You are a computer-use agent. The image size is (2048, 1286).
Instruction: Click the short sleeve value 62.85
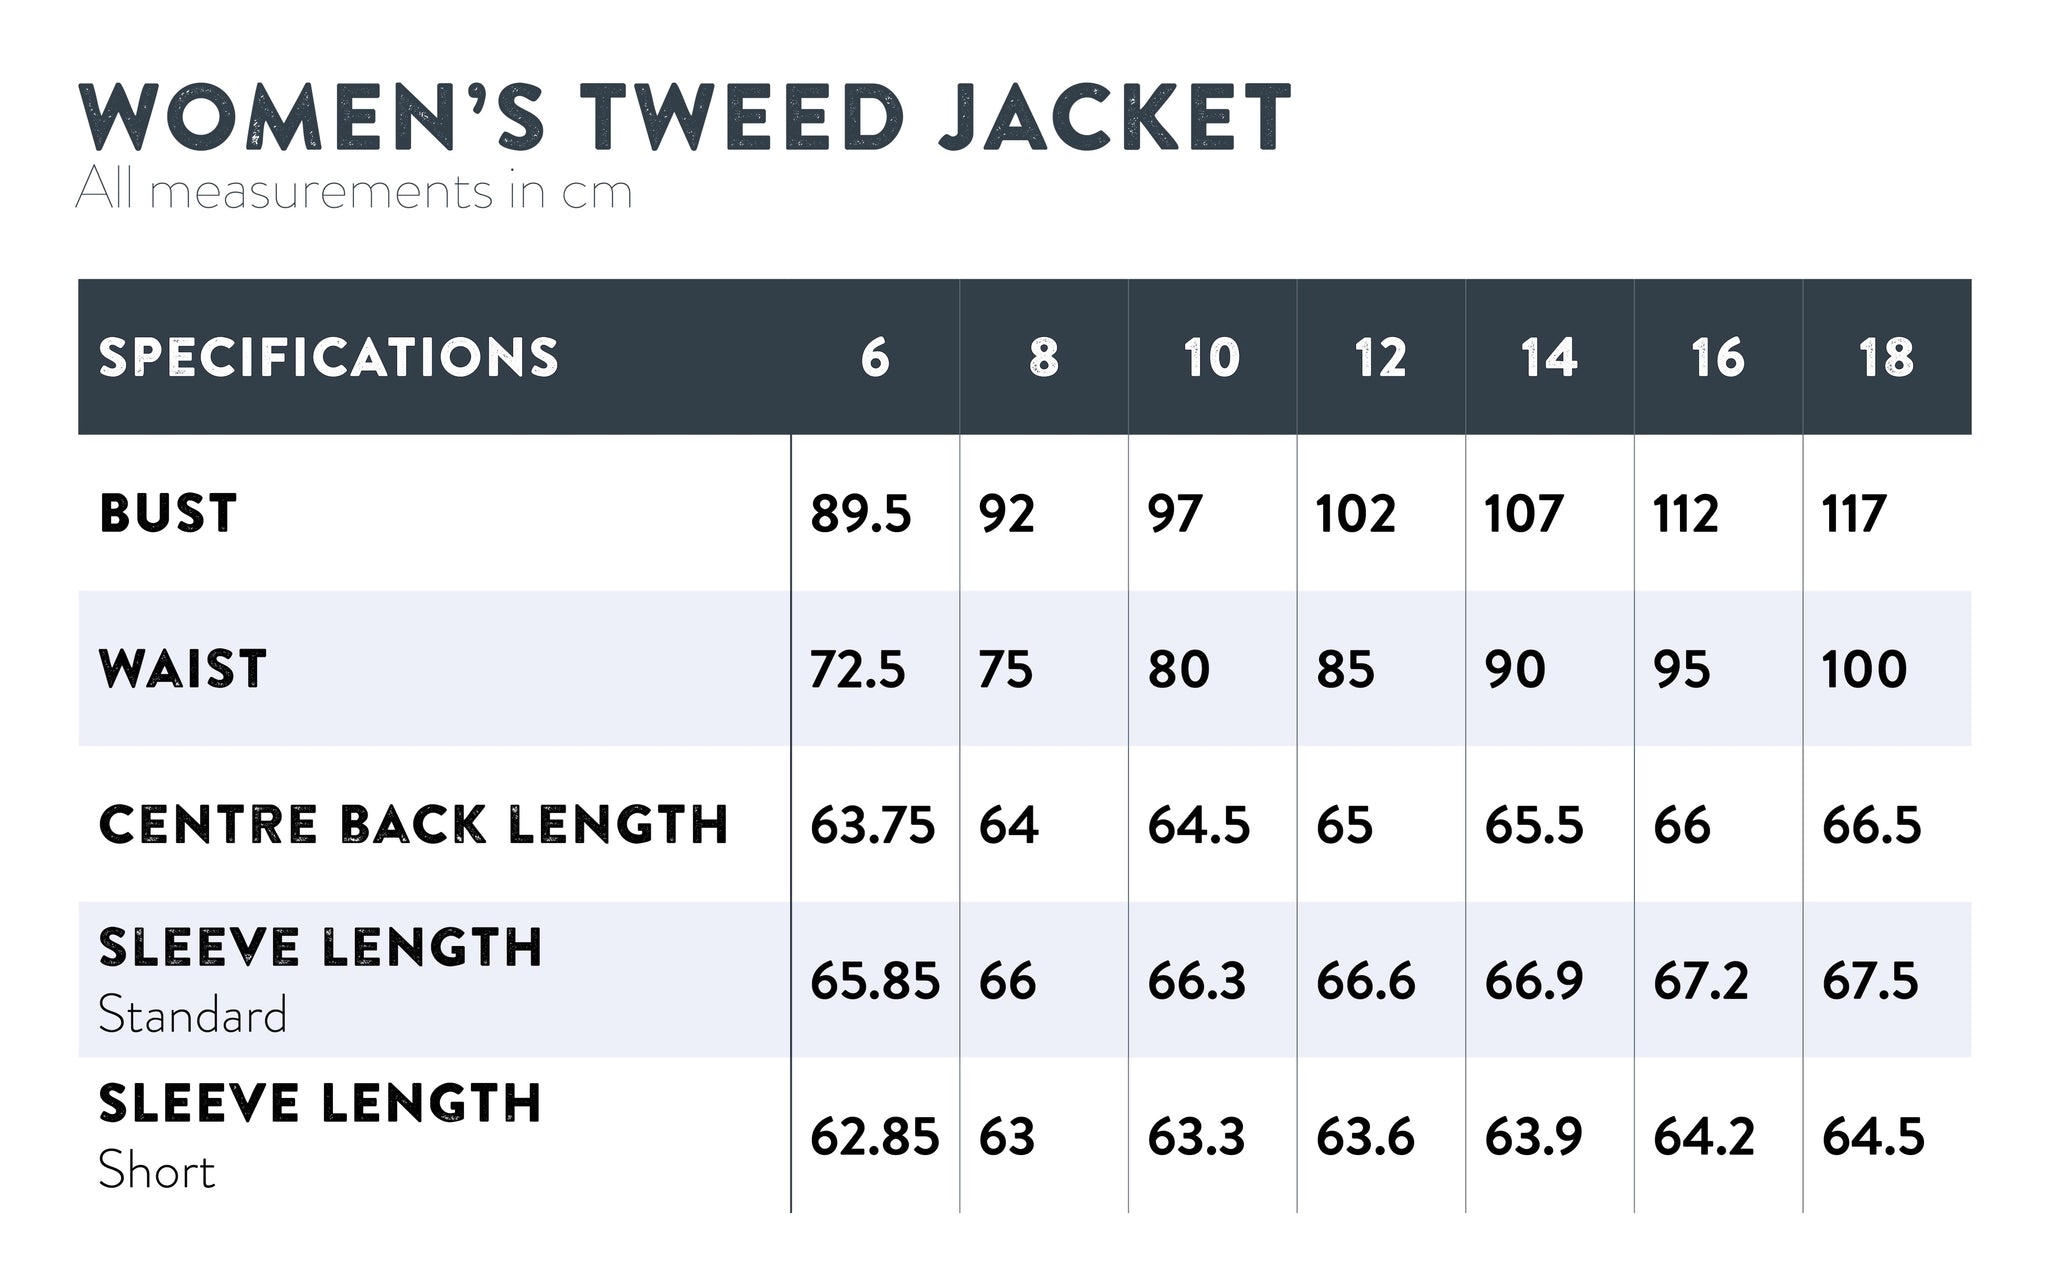[874, 1138]
